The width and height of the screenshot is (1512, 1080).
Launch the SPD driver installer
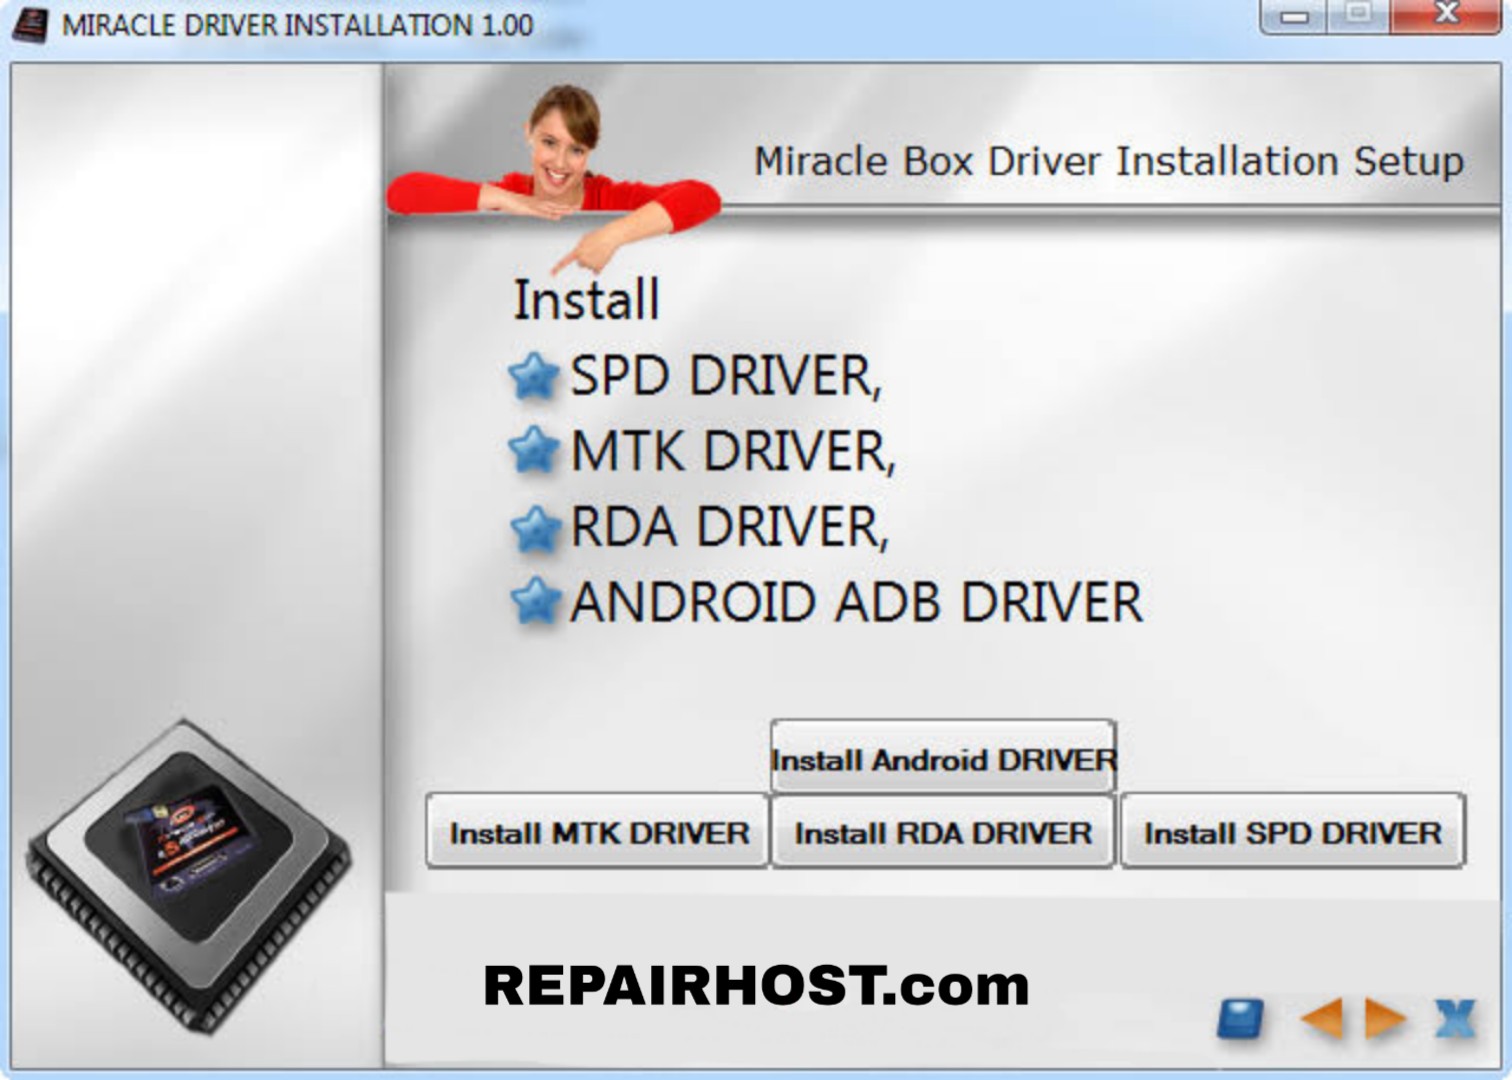(x=1292, y=831)
